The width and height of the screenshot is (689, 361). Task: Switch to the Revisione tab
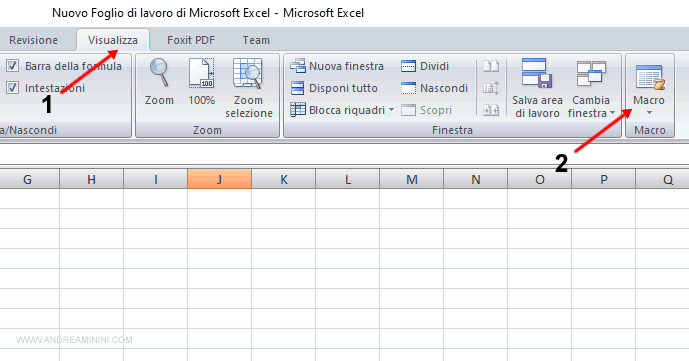coord(33,40)
